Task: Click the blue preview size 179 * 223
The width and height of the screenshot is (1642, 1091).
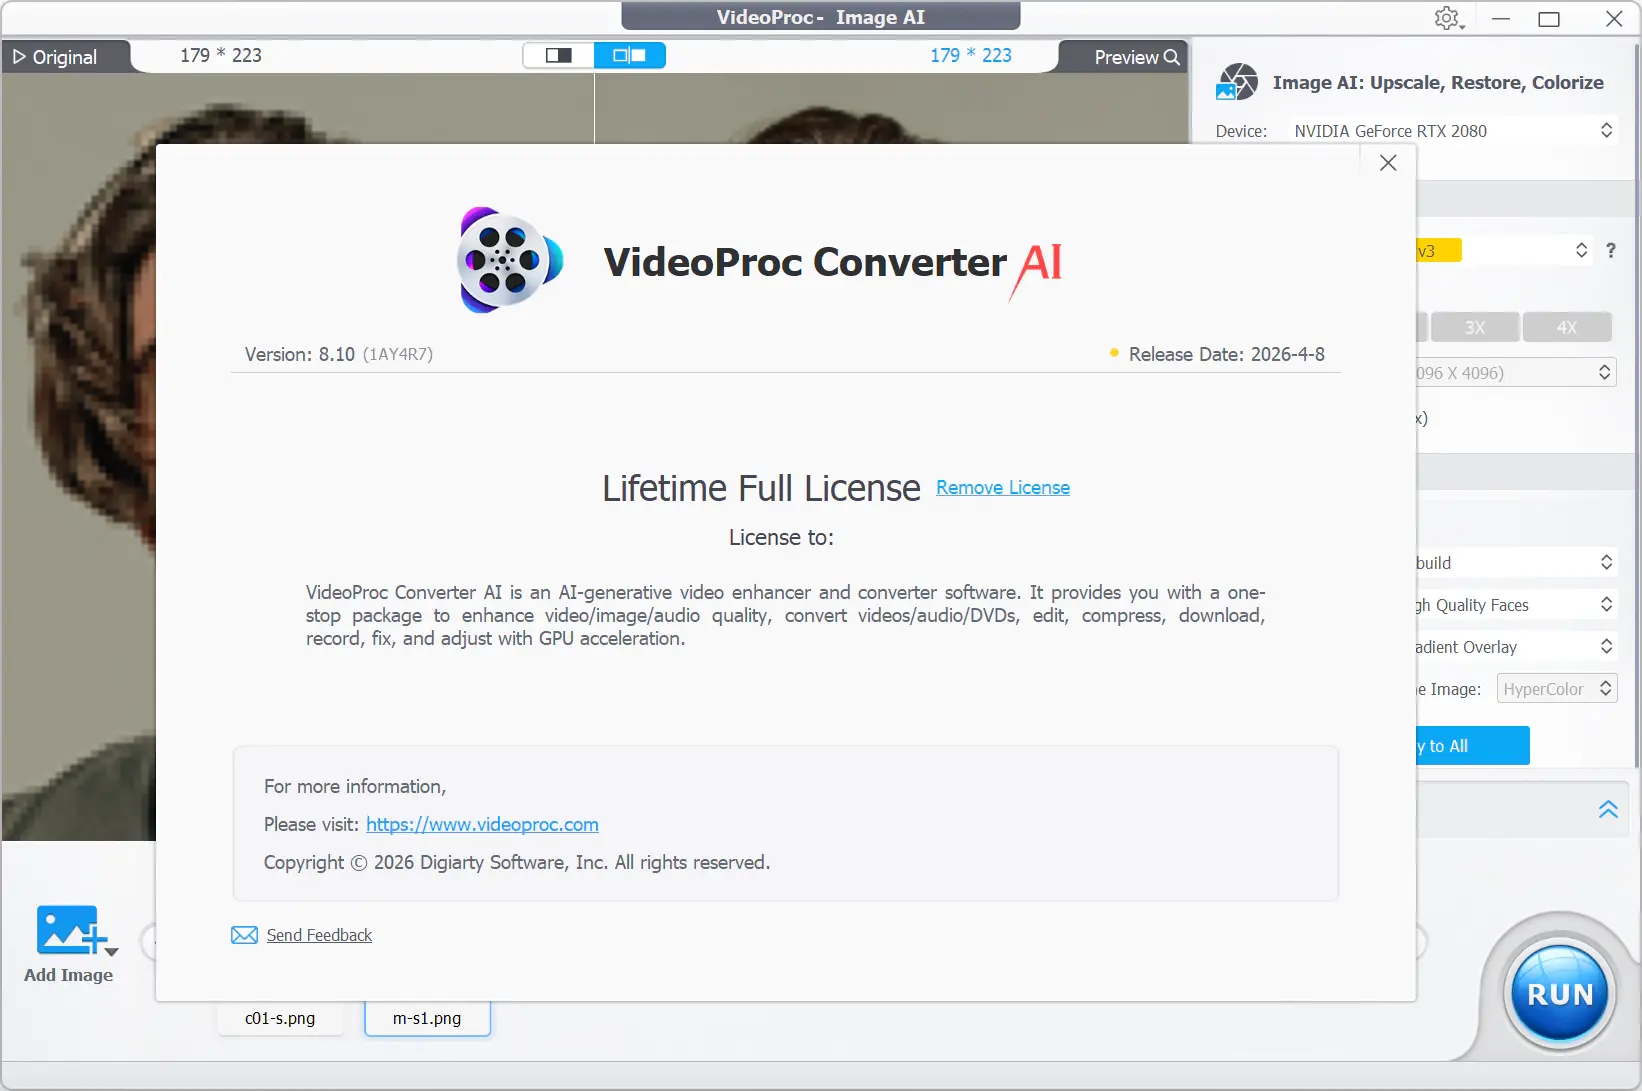Action: point(971,56)
